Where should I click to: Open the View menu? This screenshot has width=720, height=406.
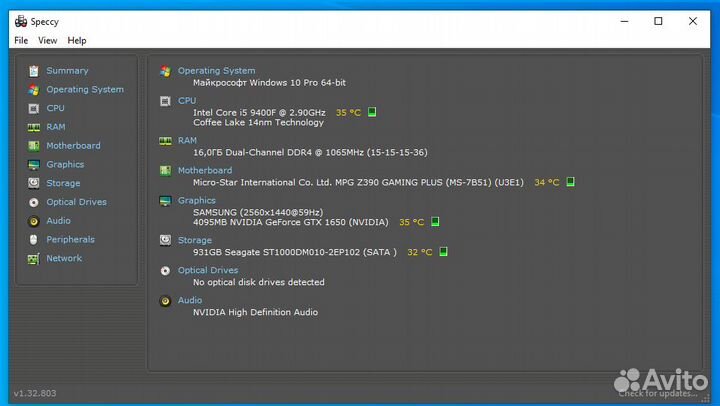pos(48,40)
